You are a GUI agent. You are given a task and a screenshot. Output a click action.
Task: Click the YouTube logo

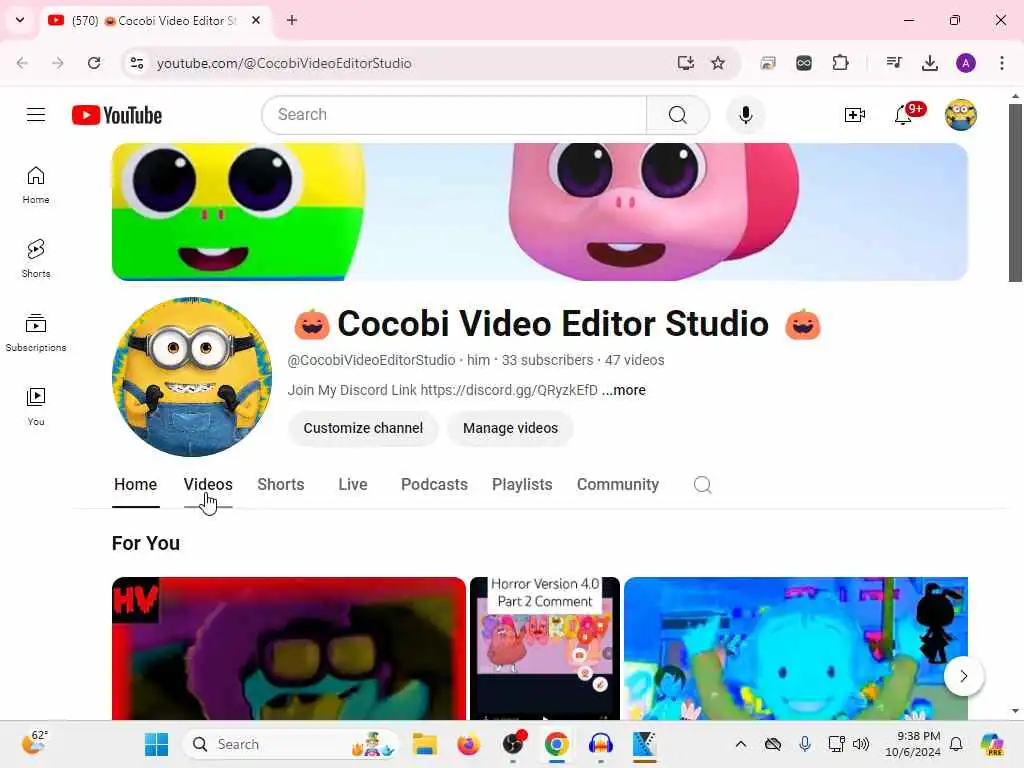coord(117,115)
